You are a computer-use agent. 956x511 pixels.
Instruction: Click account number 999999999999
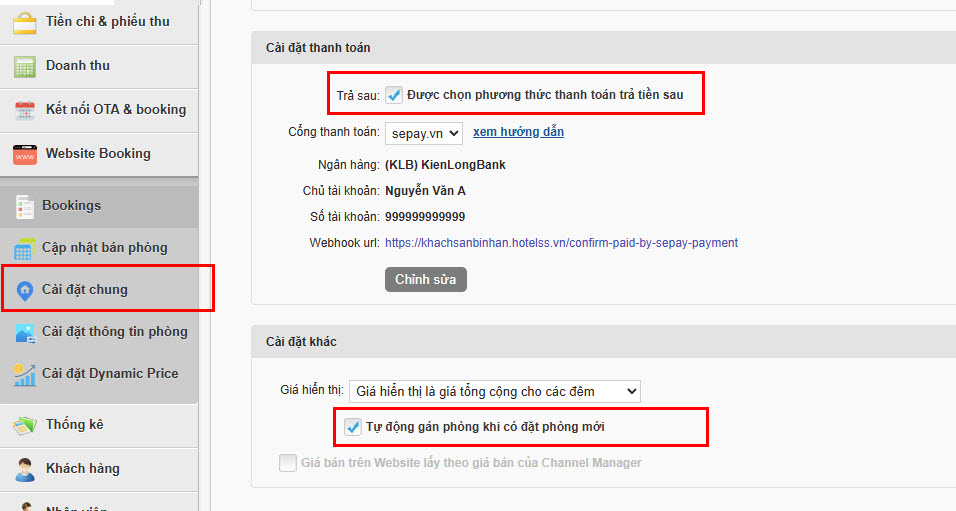[425, 217]
